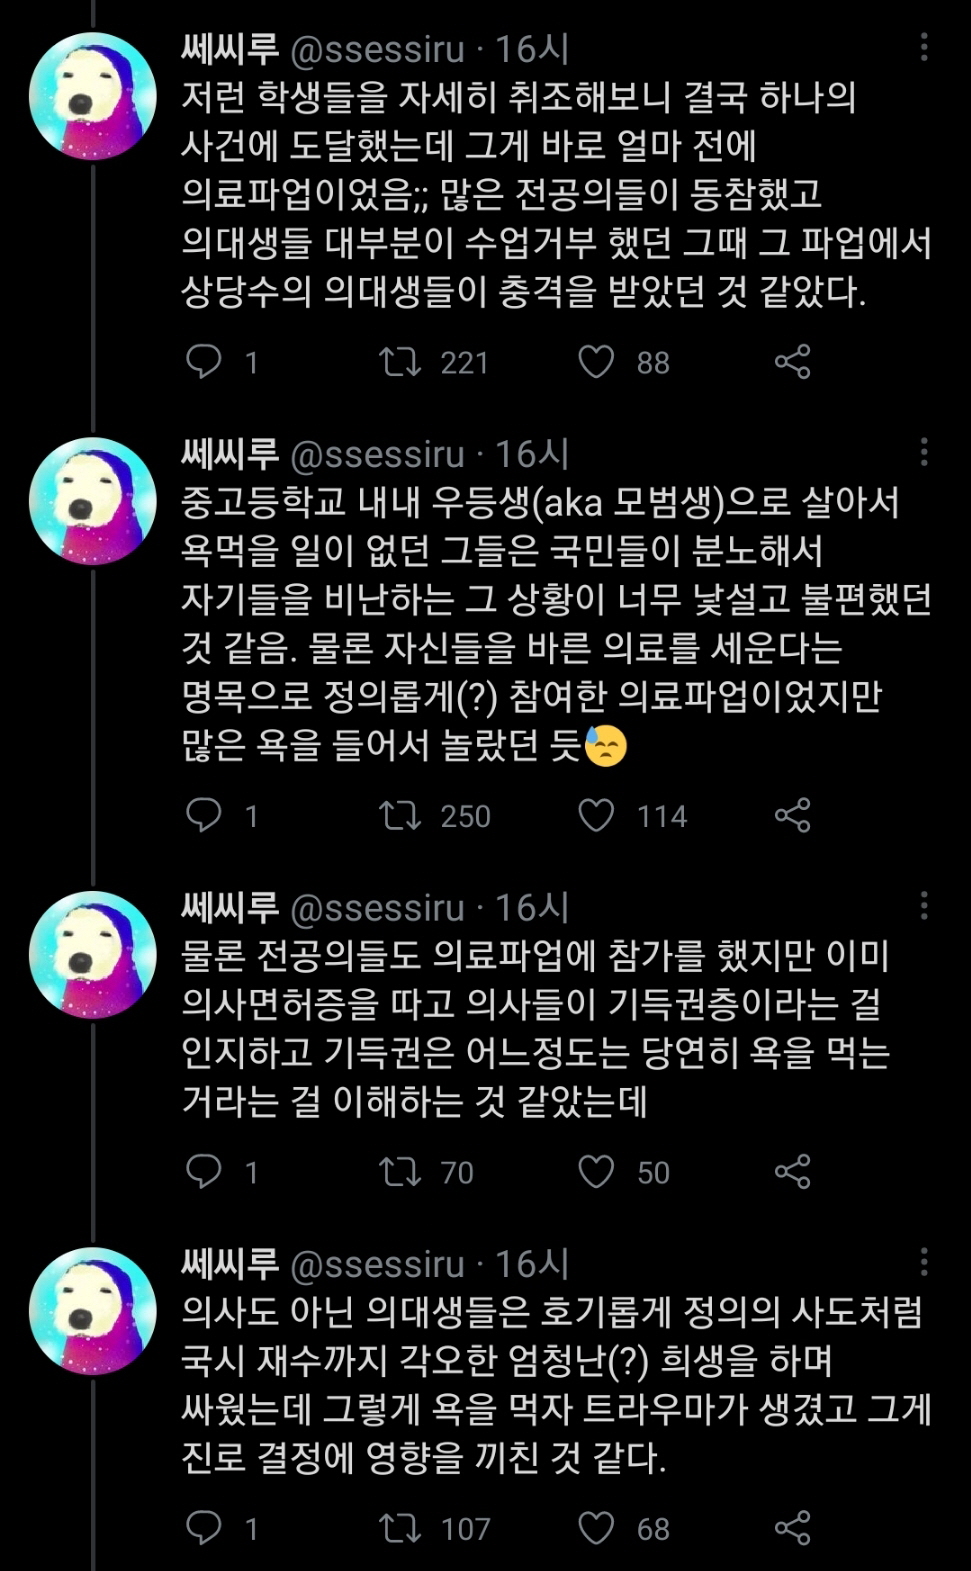Image resolution: width=971 pixels, height=1571 pixels.
Task: Retweet the tweet with 70 retweets
Action: (400, 1171)
